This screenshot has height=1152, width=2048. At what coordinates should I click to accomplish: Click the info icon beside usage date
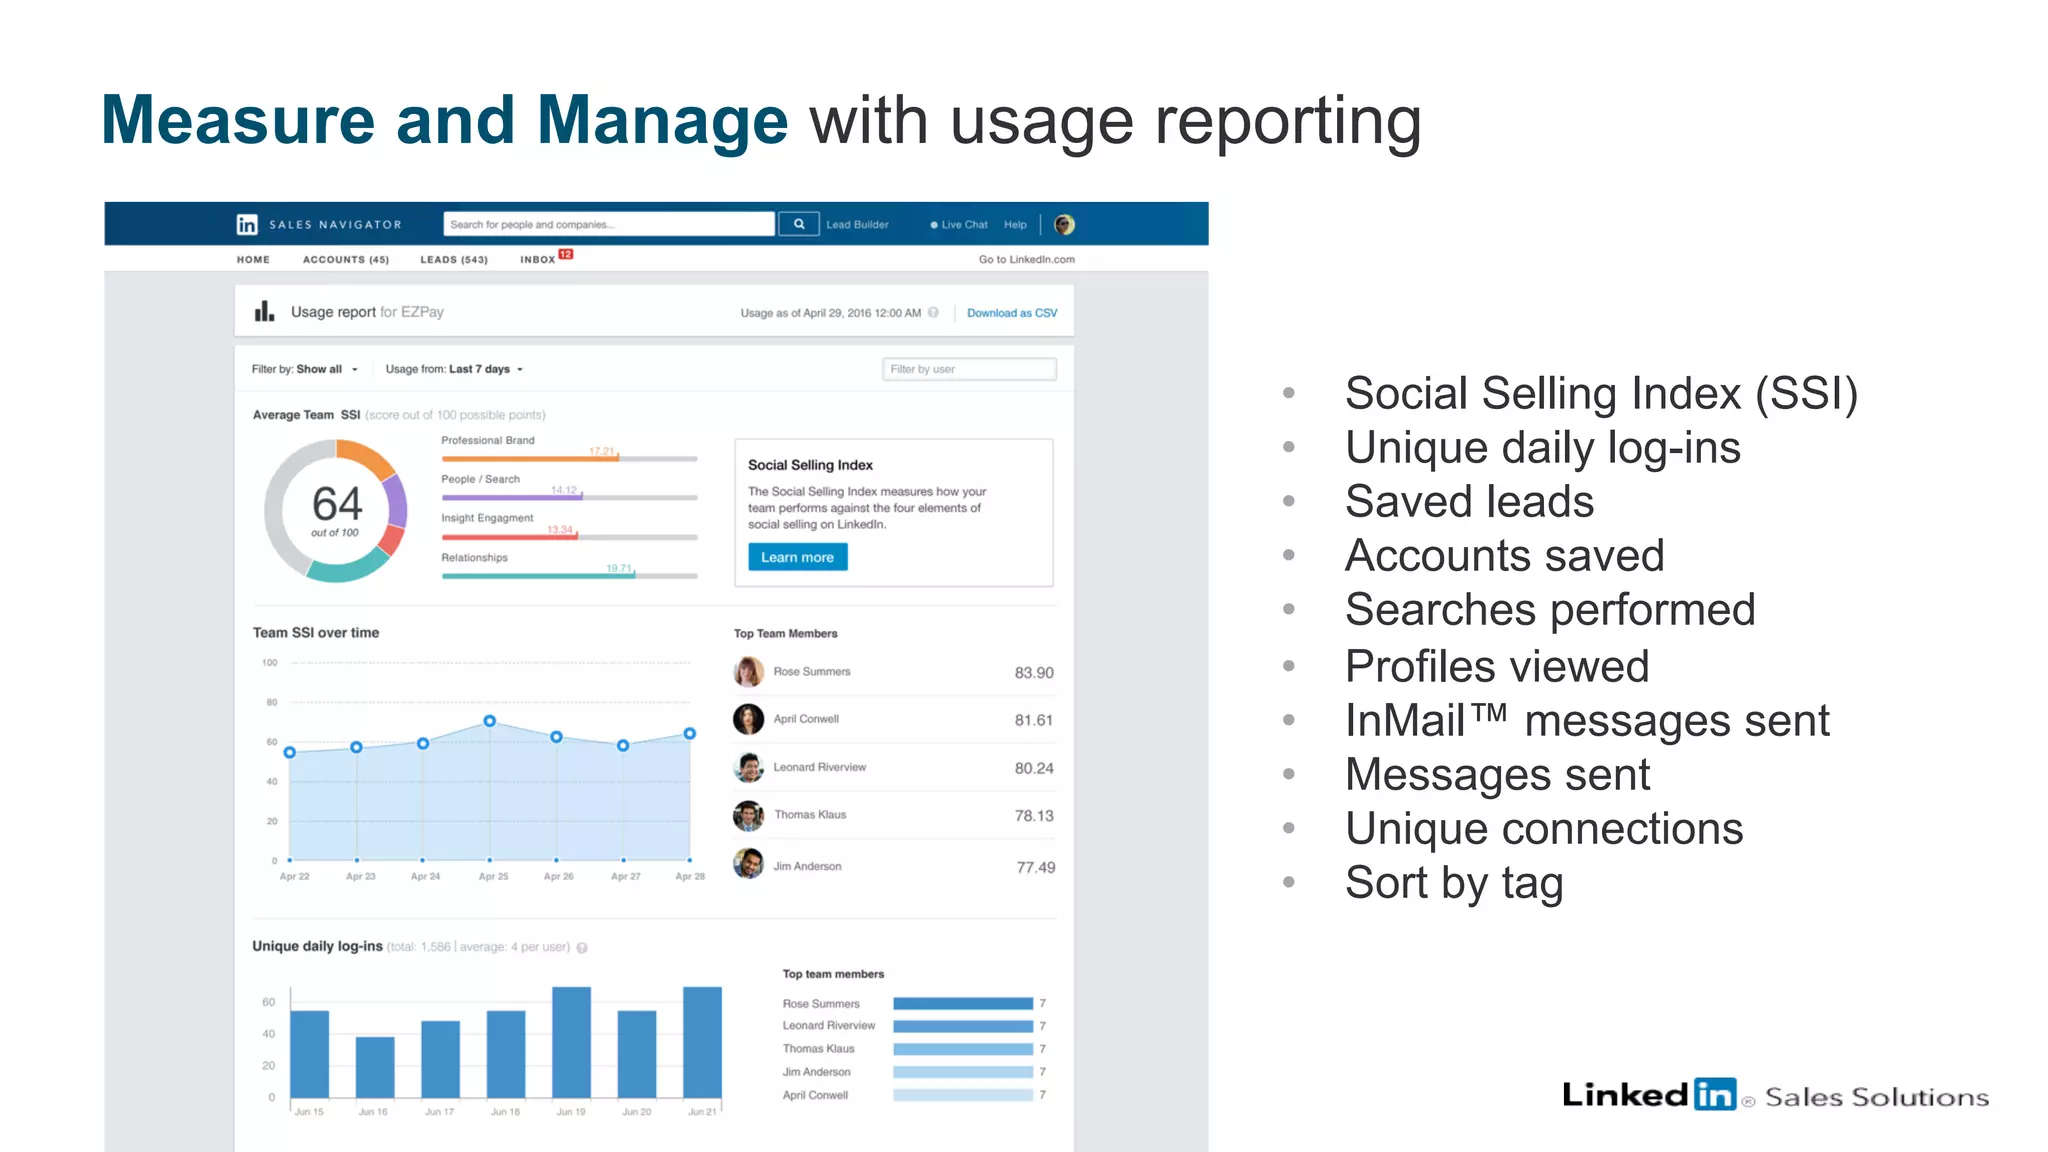click(933, 313)
